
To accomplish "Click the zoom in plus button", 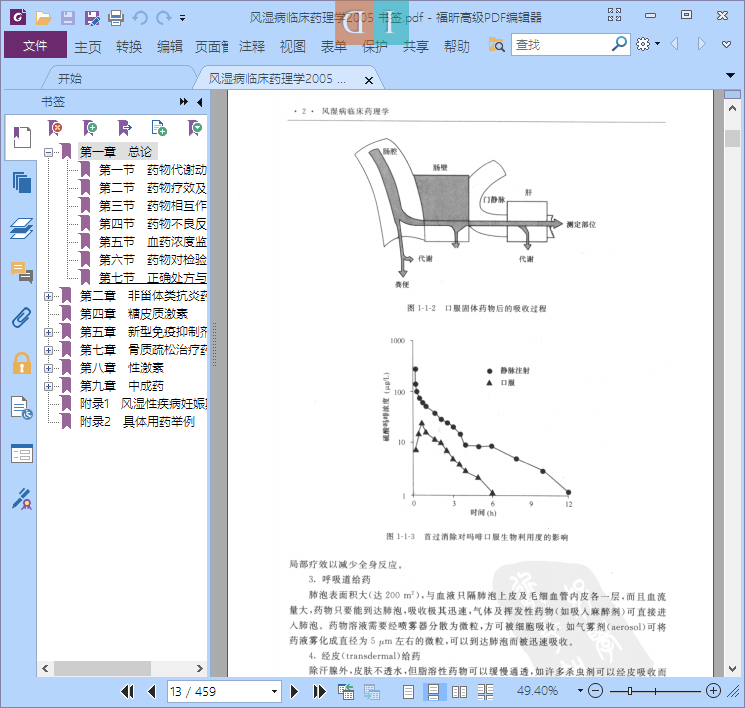I will 713,690.
